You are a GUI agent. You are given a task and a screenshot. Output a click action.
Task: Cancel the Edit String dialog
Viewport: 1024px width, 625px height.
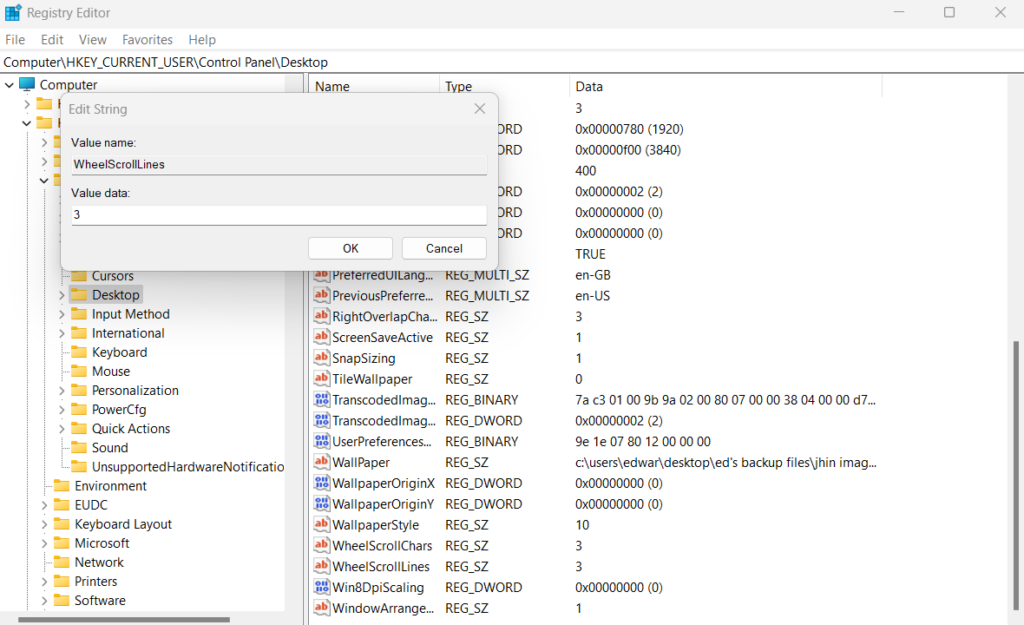coord(444,248)
